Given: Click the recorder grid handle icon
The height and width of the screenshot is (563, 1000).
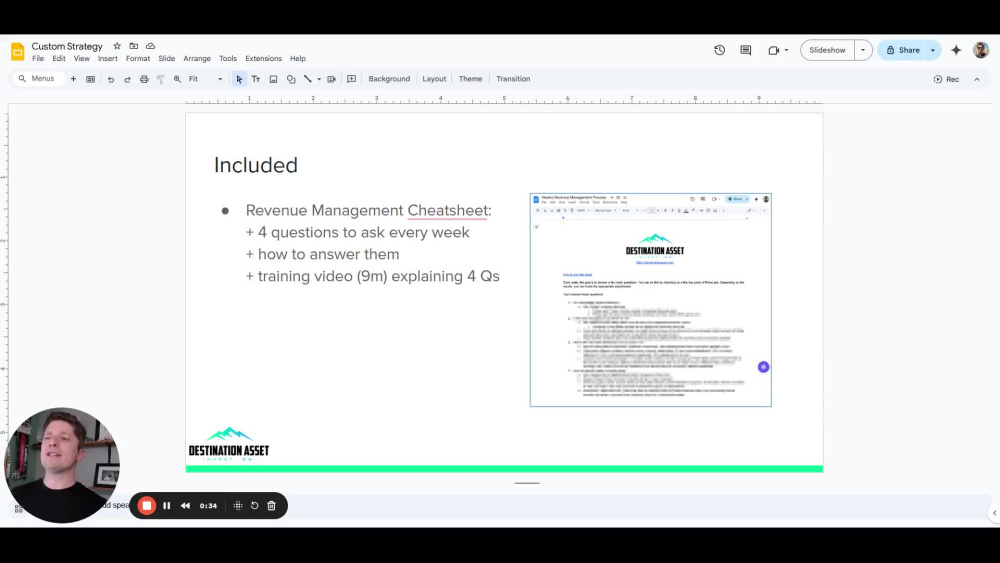Looking at the screenshot, I should point(238,506).
